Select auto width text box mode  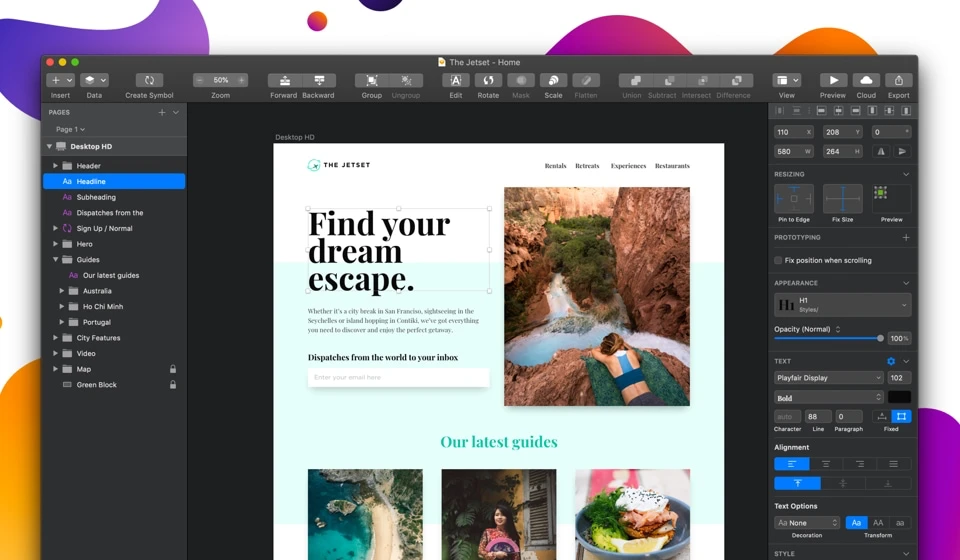(882, 416)
